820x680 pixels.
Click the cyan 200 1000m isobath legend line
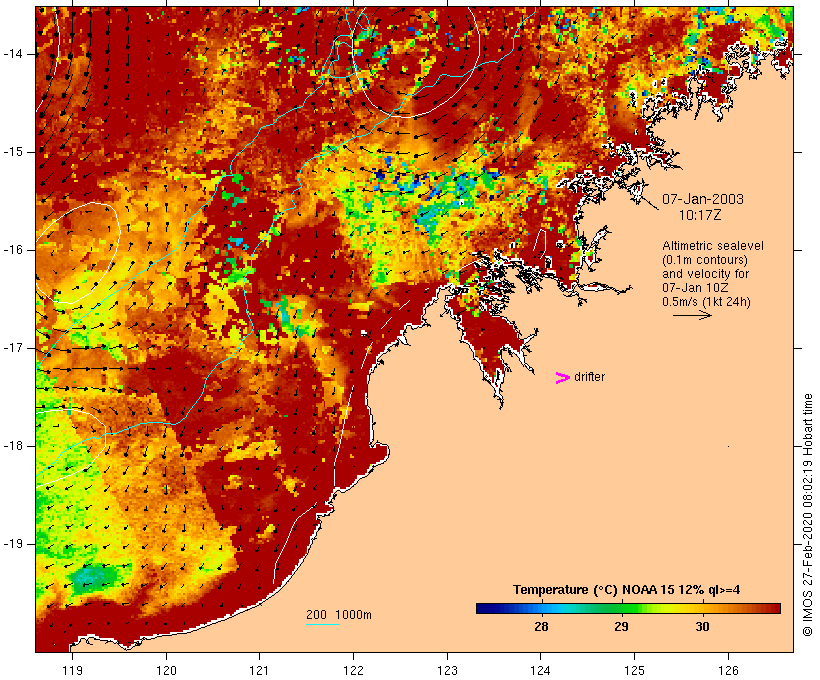tap(323, 624)
